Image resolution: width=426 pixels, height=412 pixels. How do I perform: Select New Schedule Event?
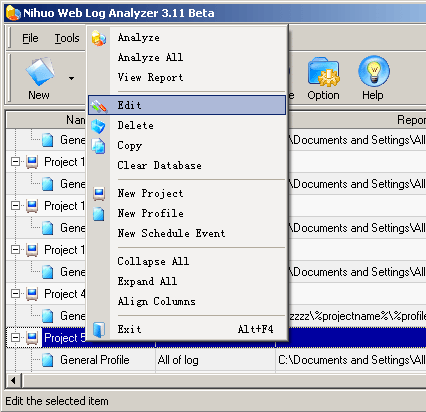[x=187, y=233]
